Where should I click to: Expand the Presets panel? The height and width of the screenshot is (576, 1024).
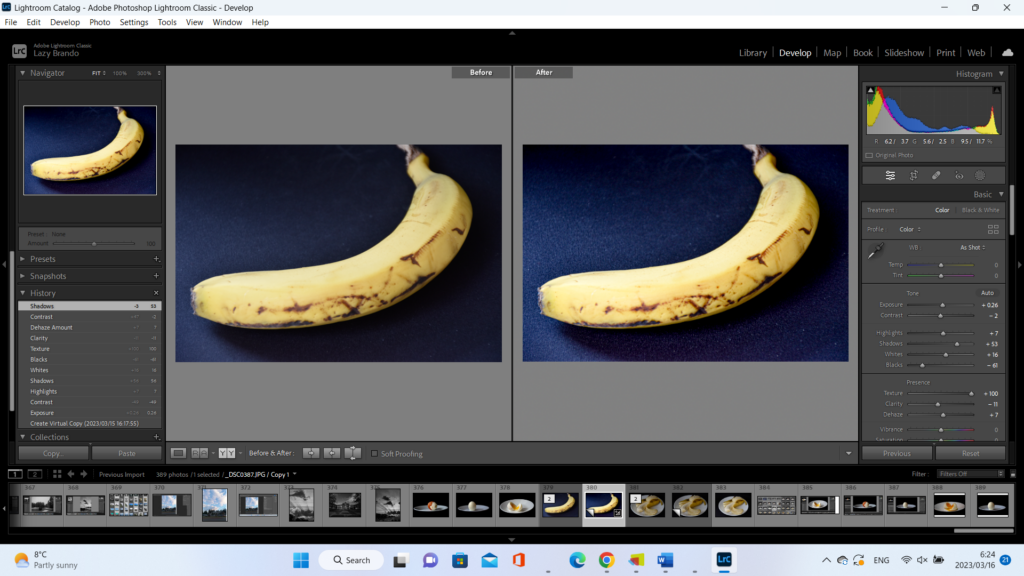point(22,259)
